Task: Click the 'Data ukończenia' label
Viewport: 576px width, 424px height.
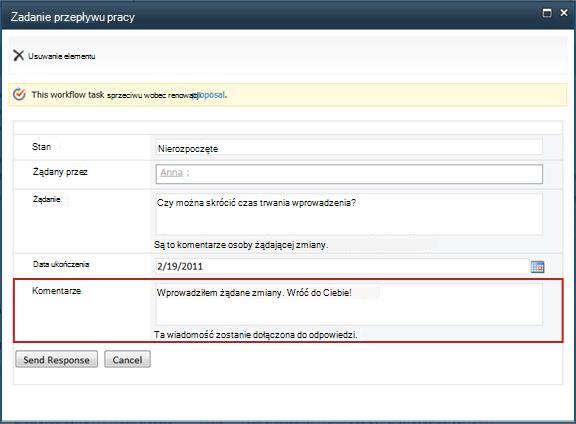Action: [61, 264]
